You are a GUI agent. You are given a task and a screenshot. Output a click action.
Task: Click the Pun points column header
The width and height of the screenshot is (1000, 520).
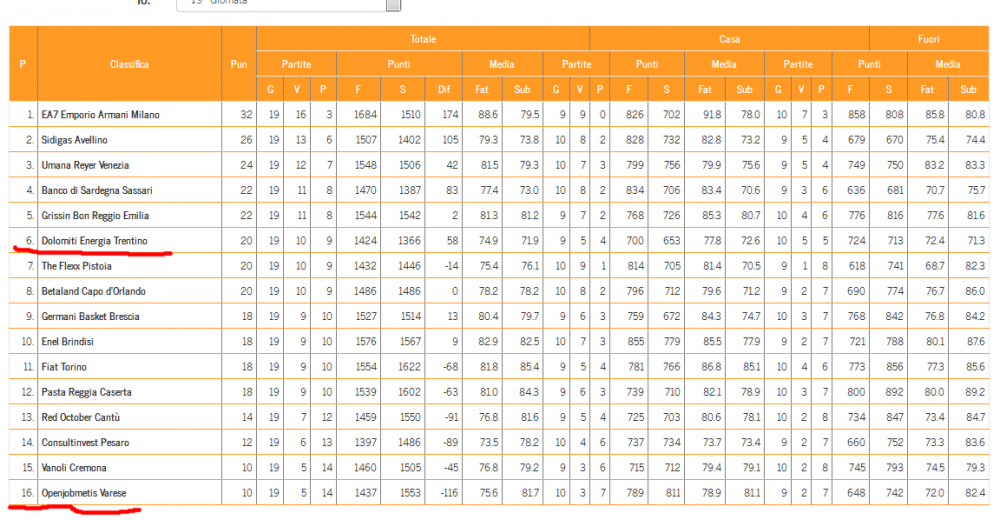[x=239, y=64]
